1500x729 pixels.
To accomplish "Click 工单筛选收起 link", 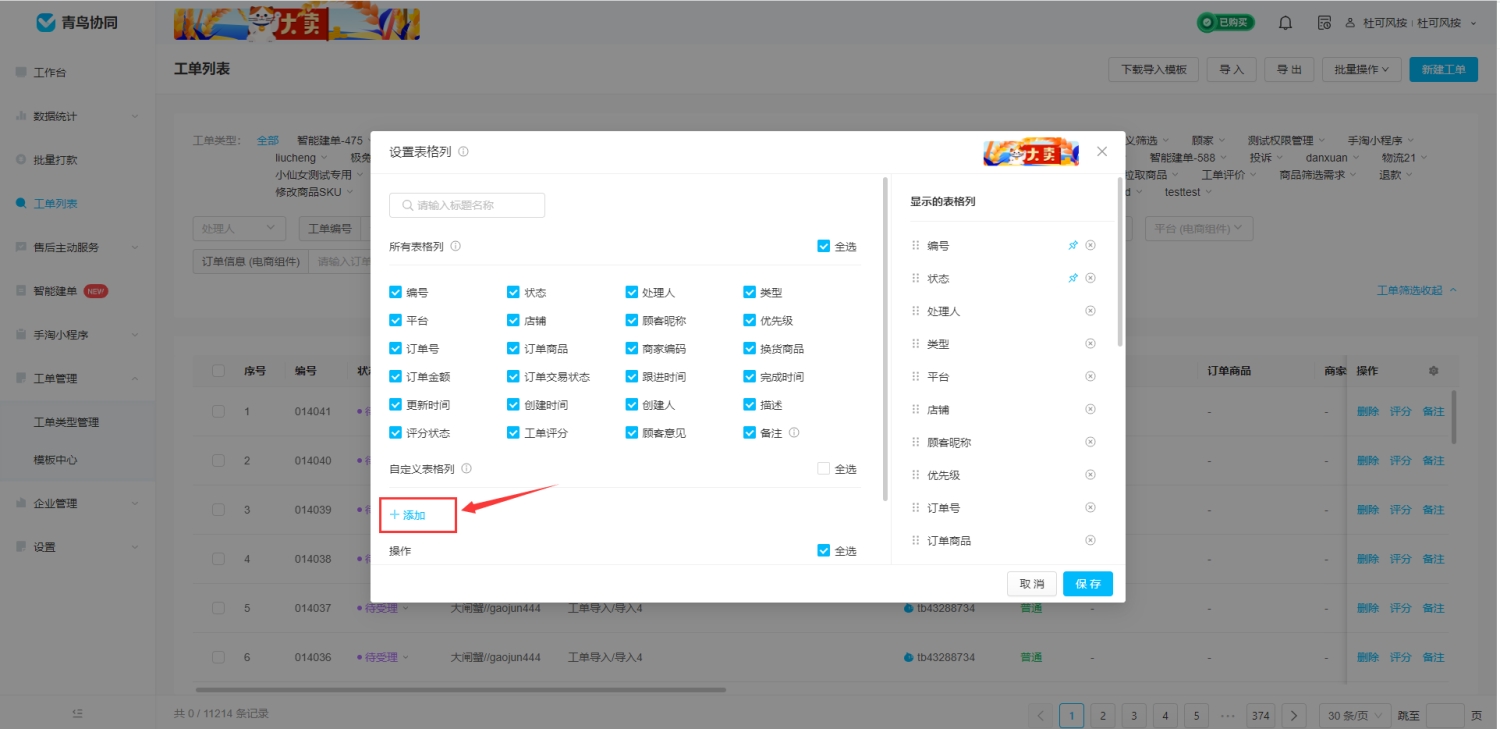I will pyautogui.click(x=1416, y=290).
